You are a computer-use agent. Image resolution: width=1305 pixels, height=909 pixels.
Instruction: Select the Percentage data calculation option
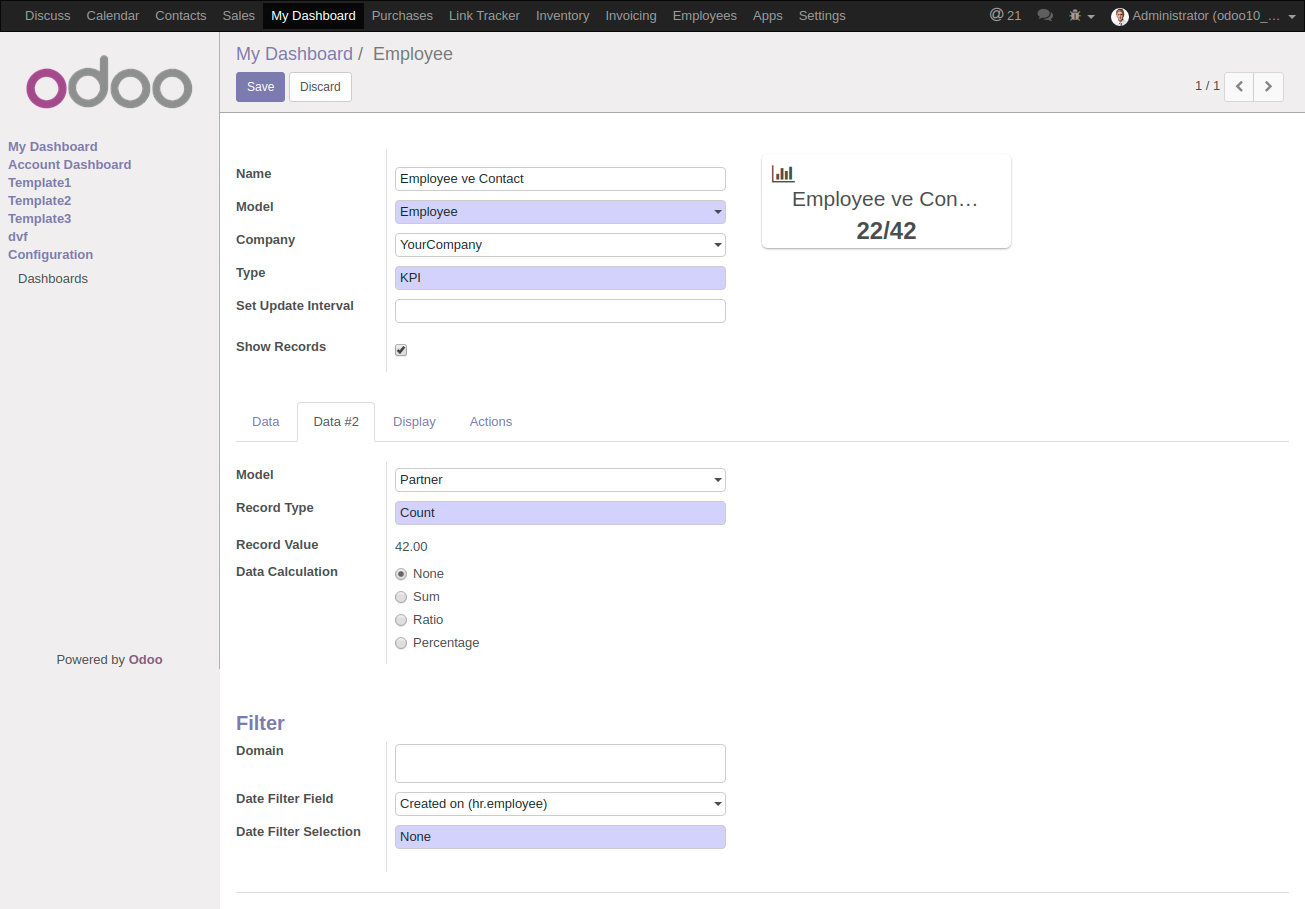pos(401,643)
